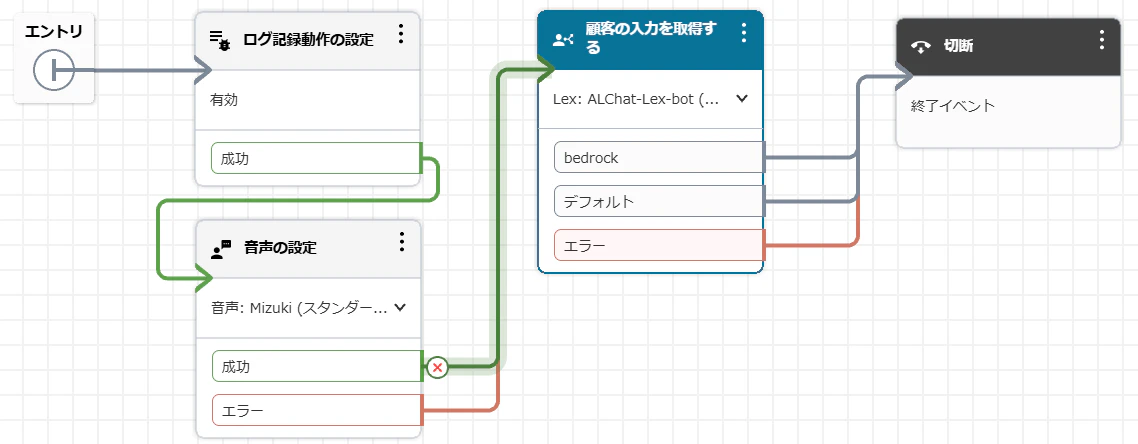Click the logging behavior block icon

[220, 41]
